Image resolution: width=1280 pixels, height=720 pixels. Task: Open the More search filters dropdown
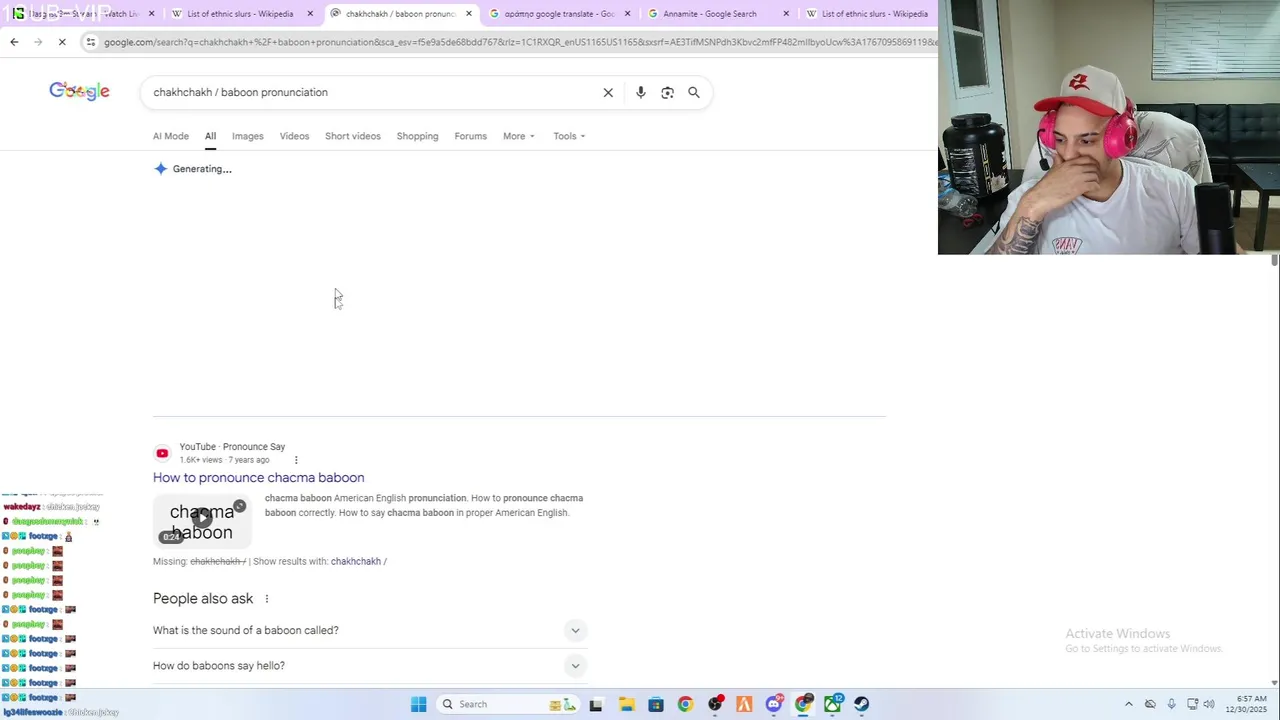pos(519,136)
